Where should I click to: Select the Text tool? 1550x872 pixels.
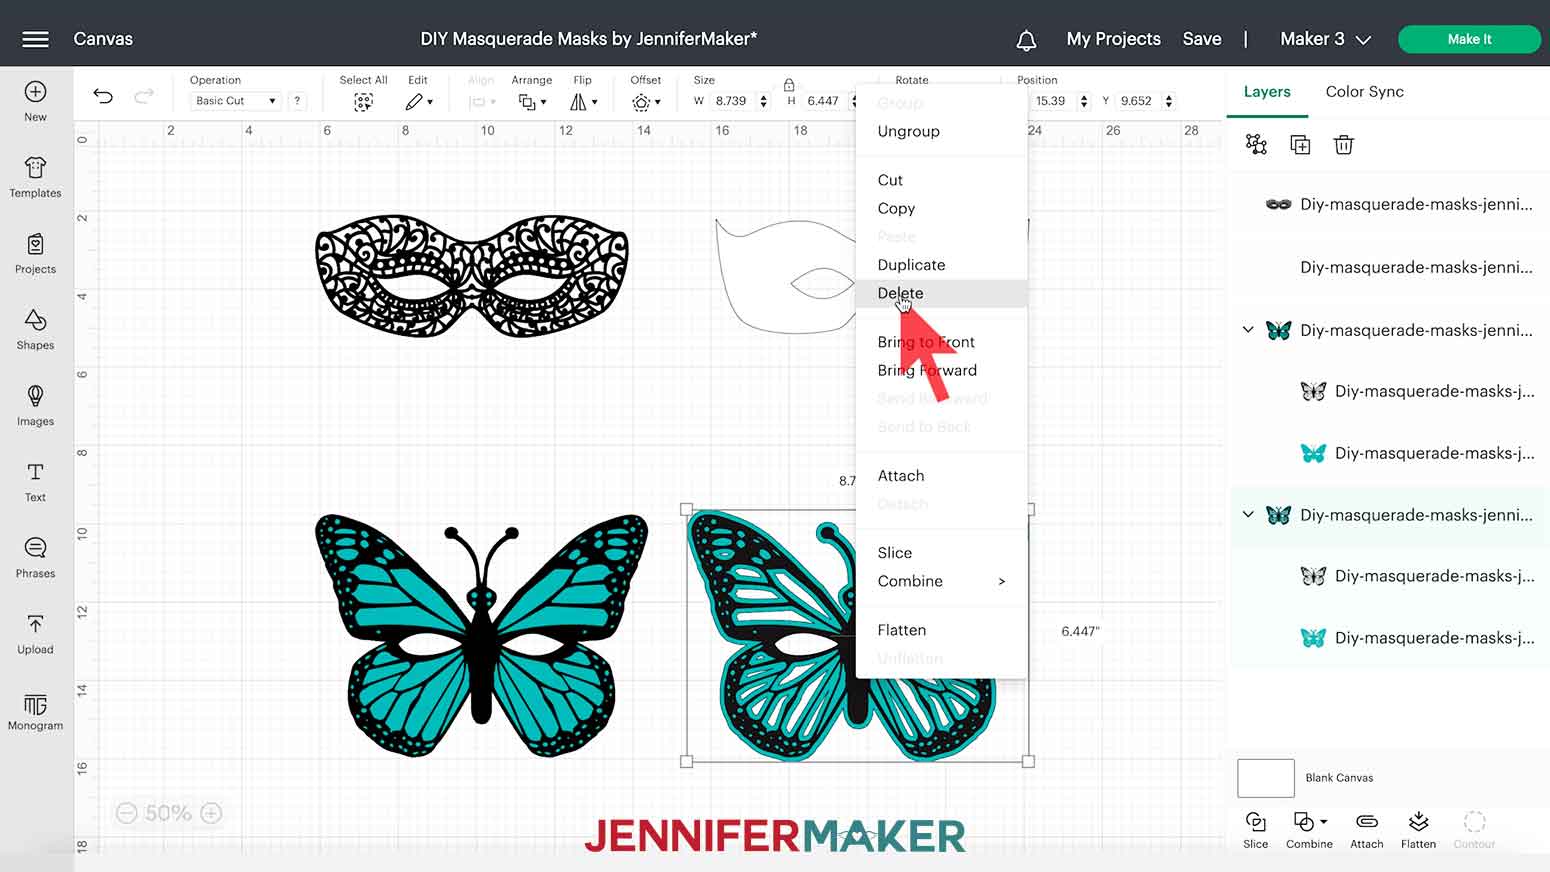point(35,481)
